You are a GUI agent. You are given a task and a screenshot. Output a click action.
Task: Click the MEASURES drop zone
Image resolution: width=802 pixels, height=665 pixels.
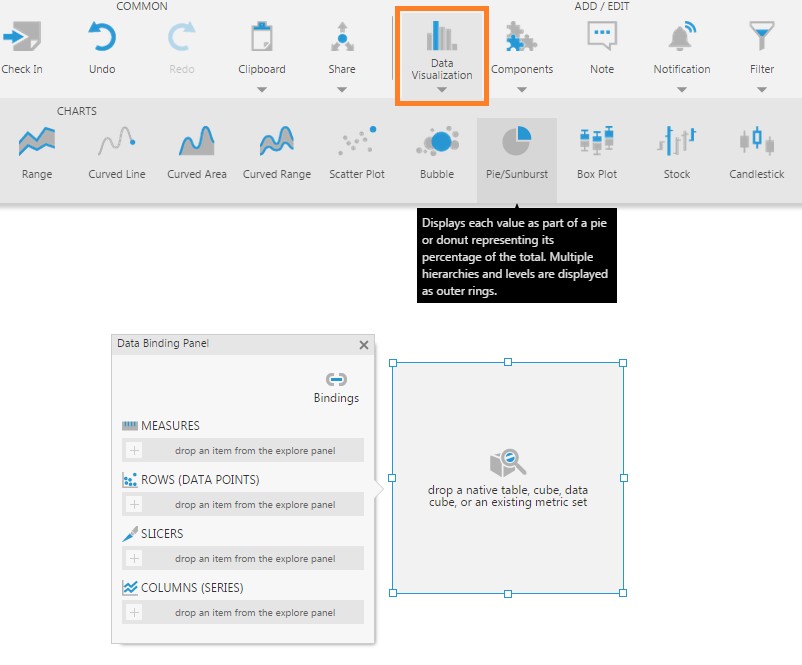(243, 450)
